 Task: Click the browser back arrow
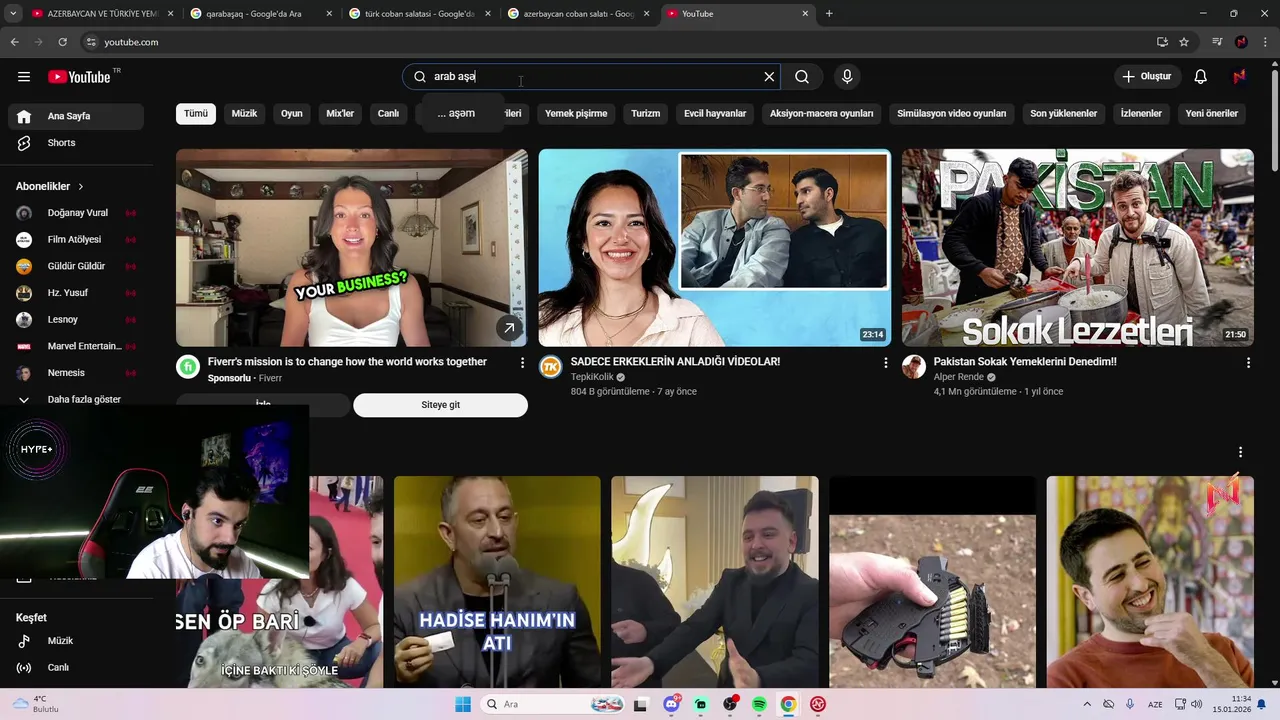(14, 42)
